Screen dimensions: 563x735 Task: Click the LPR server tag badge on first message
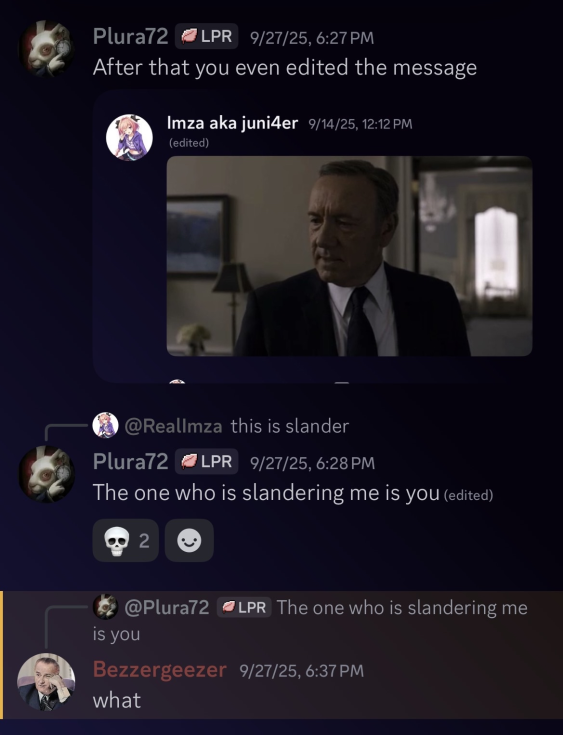tap(207, 36)
